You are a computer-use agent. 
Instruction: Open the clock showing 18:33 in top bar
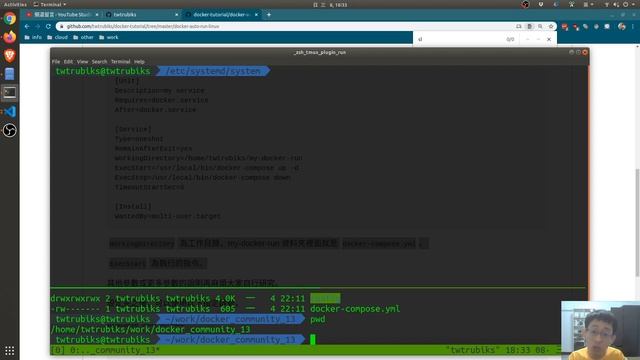[x=331, y=4]
